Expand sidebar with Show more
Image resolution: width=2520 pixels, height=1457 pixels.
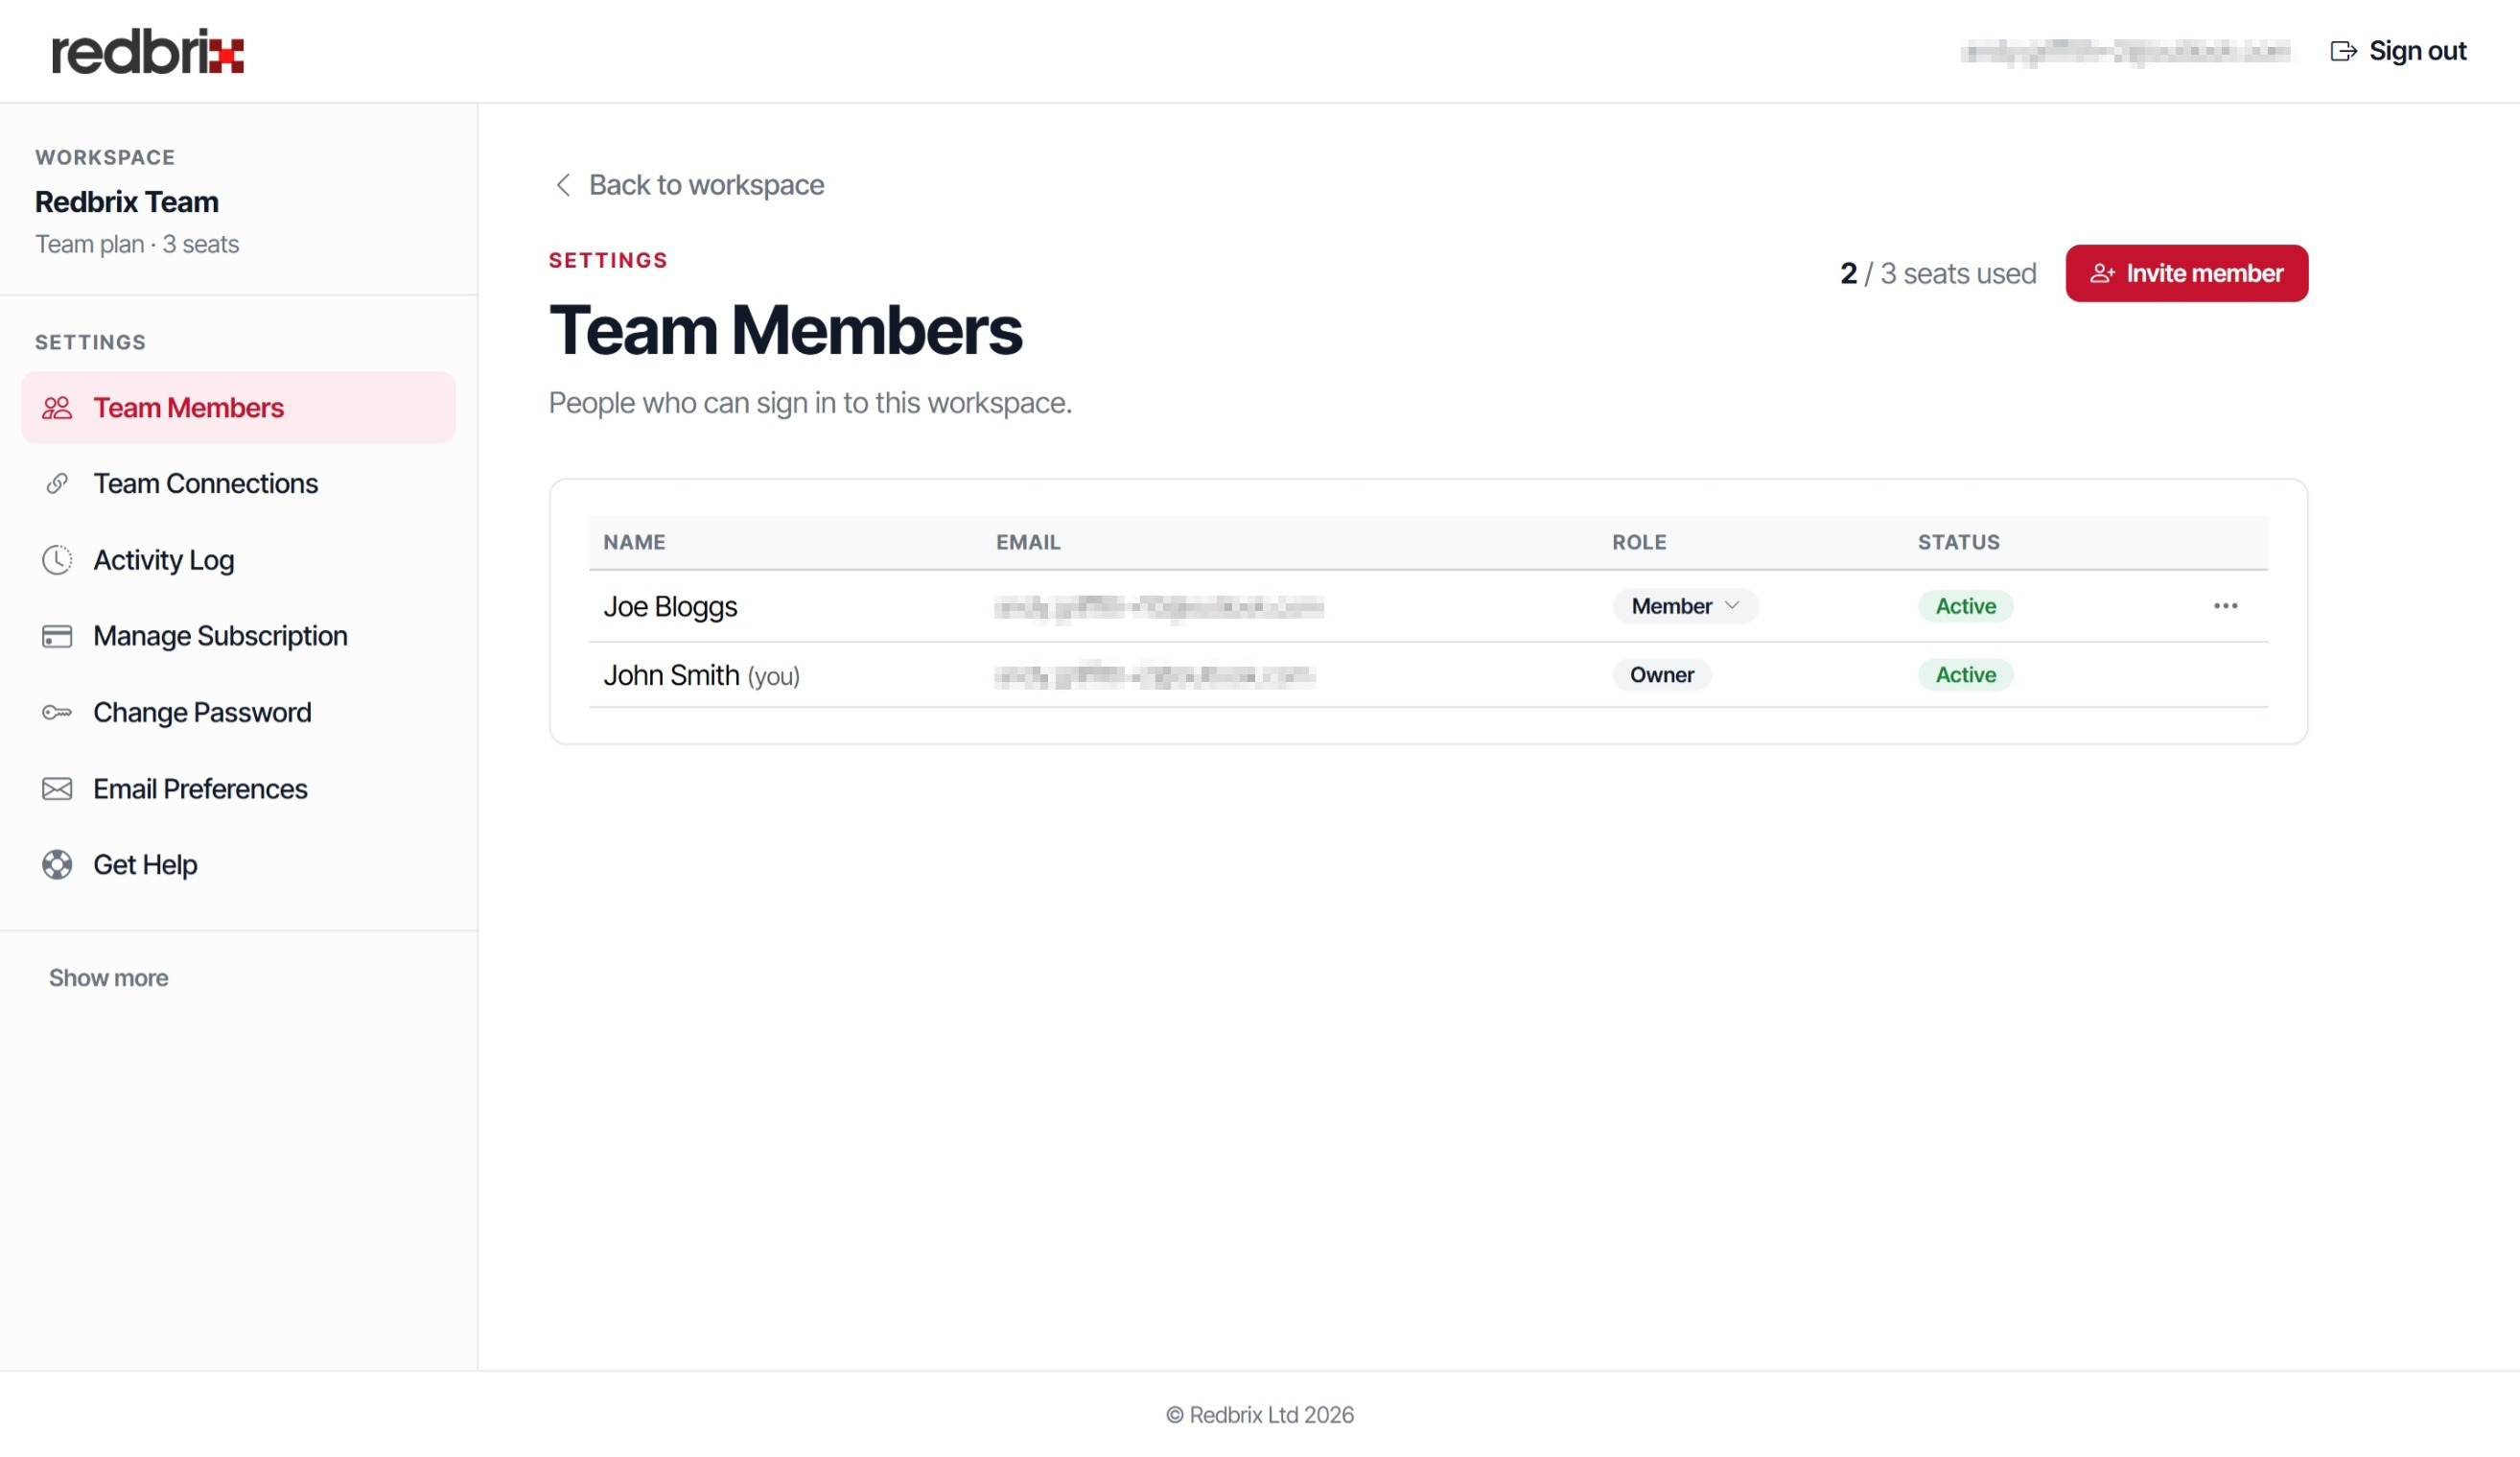(x=108, y=977)
